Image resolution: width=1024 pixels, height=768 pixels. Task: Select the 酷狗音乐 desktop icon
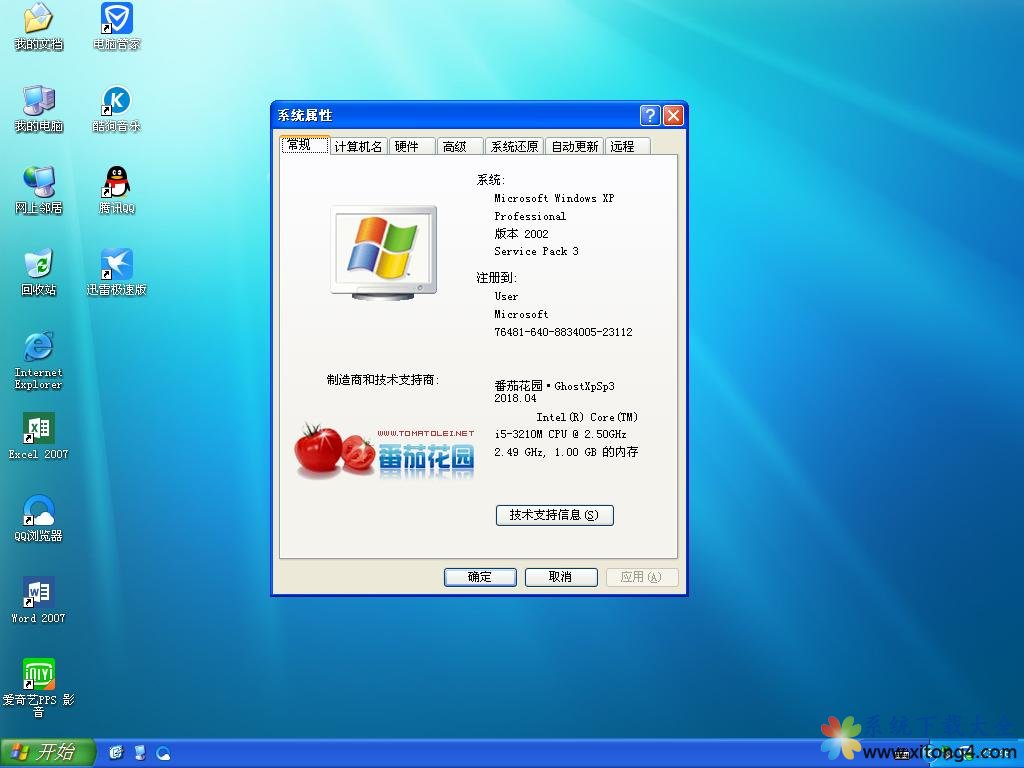pos(117,101)
